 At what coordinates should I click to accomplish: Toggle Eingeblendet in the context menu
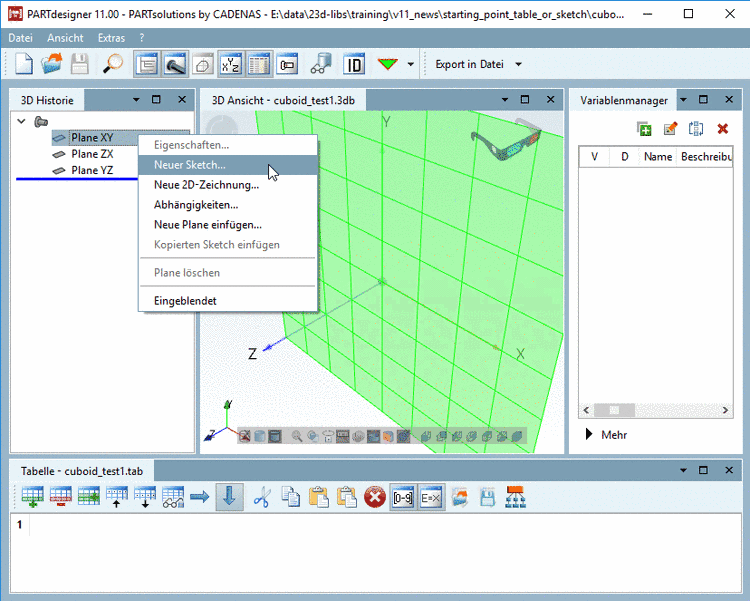228,301
